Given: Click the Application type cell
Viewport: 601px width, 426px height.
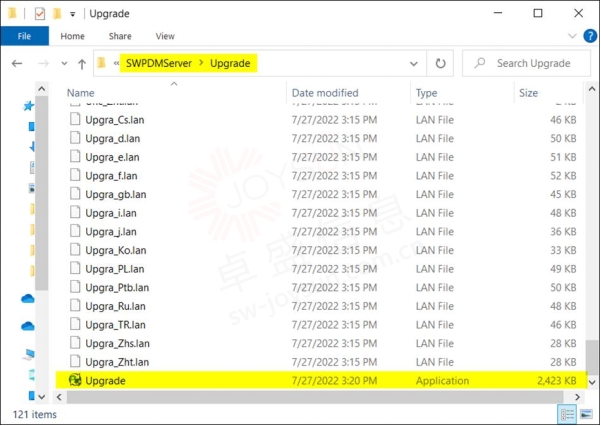Looking at the screenshot, I should 442,381.
